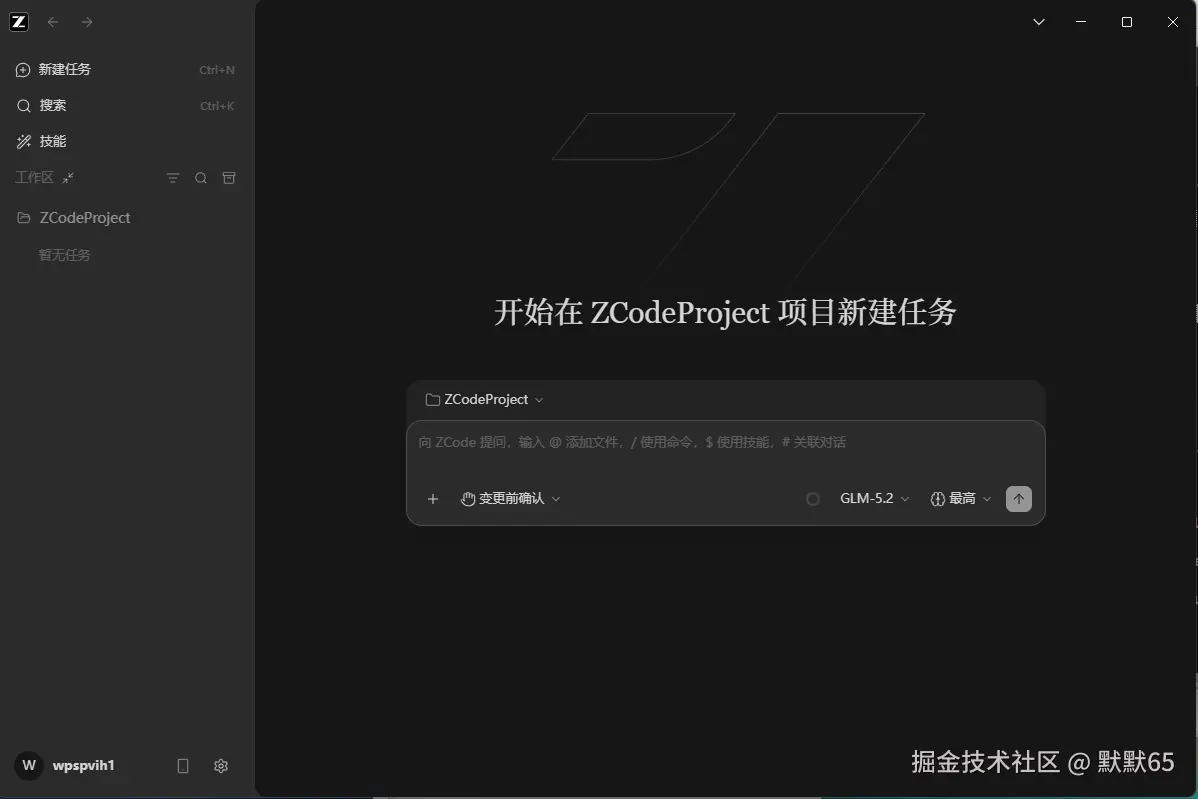Open the 变更前确认 mode dropdown

tap(510, 499)
